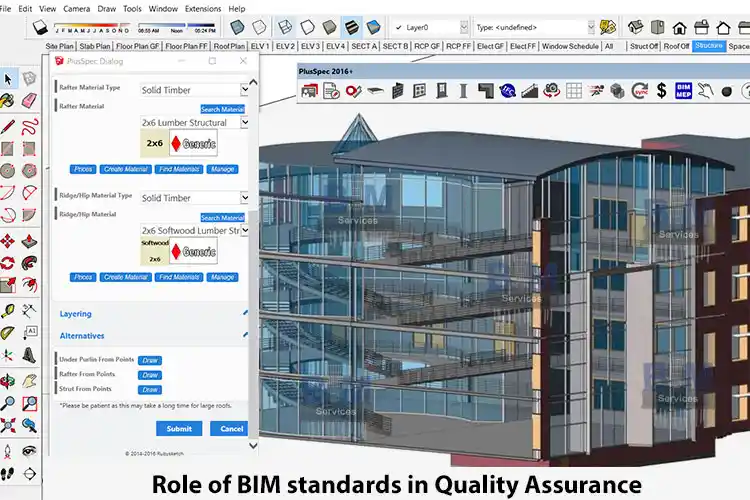Select the PlusSpec window tool

coord(419,90)
